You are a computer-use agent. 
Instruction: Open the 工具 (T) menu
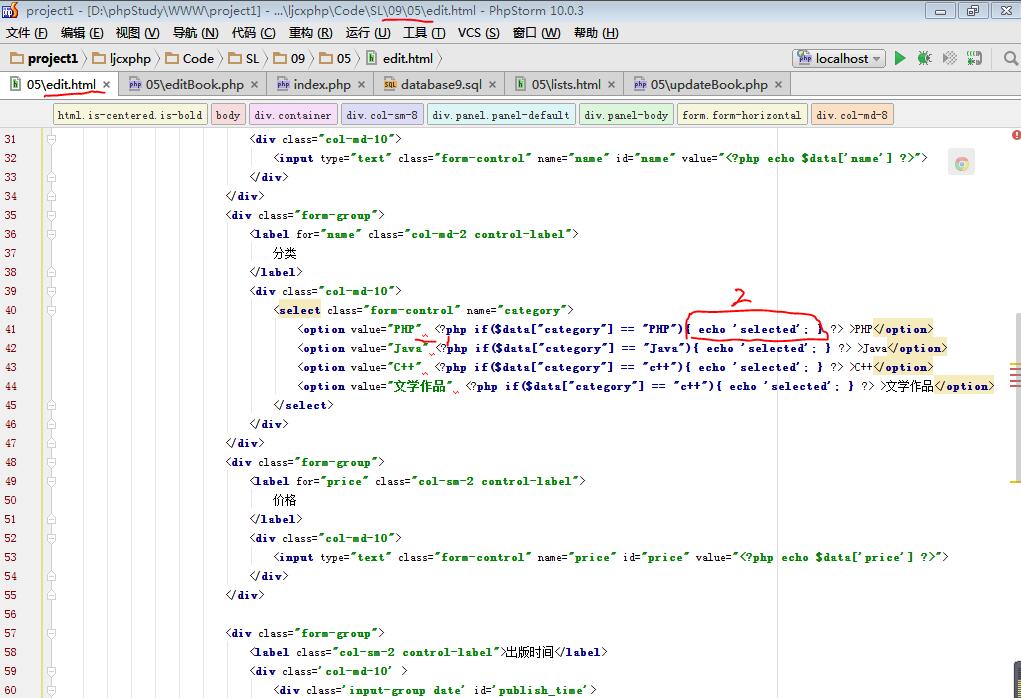[424, 33]
